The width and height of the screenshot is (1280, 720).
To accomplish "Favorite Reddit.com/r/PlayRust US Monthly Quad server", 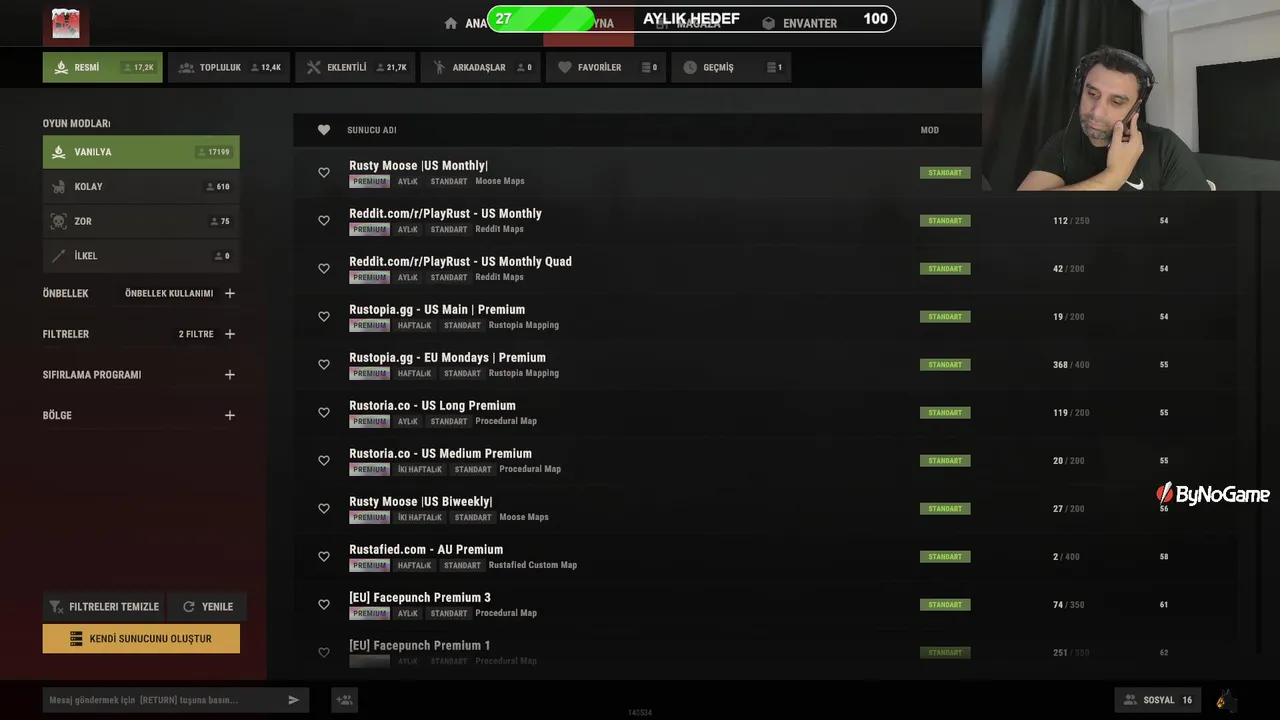I will coord(324,269).
